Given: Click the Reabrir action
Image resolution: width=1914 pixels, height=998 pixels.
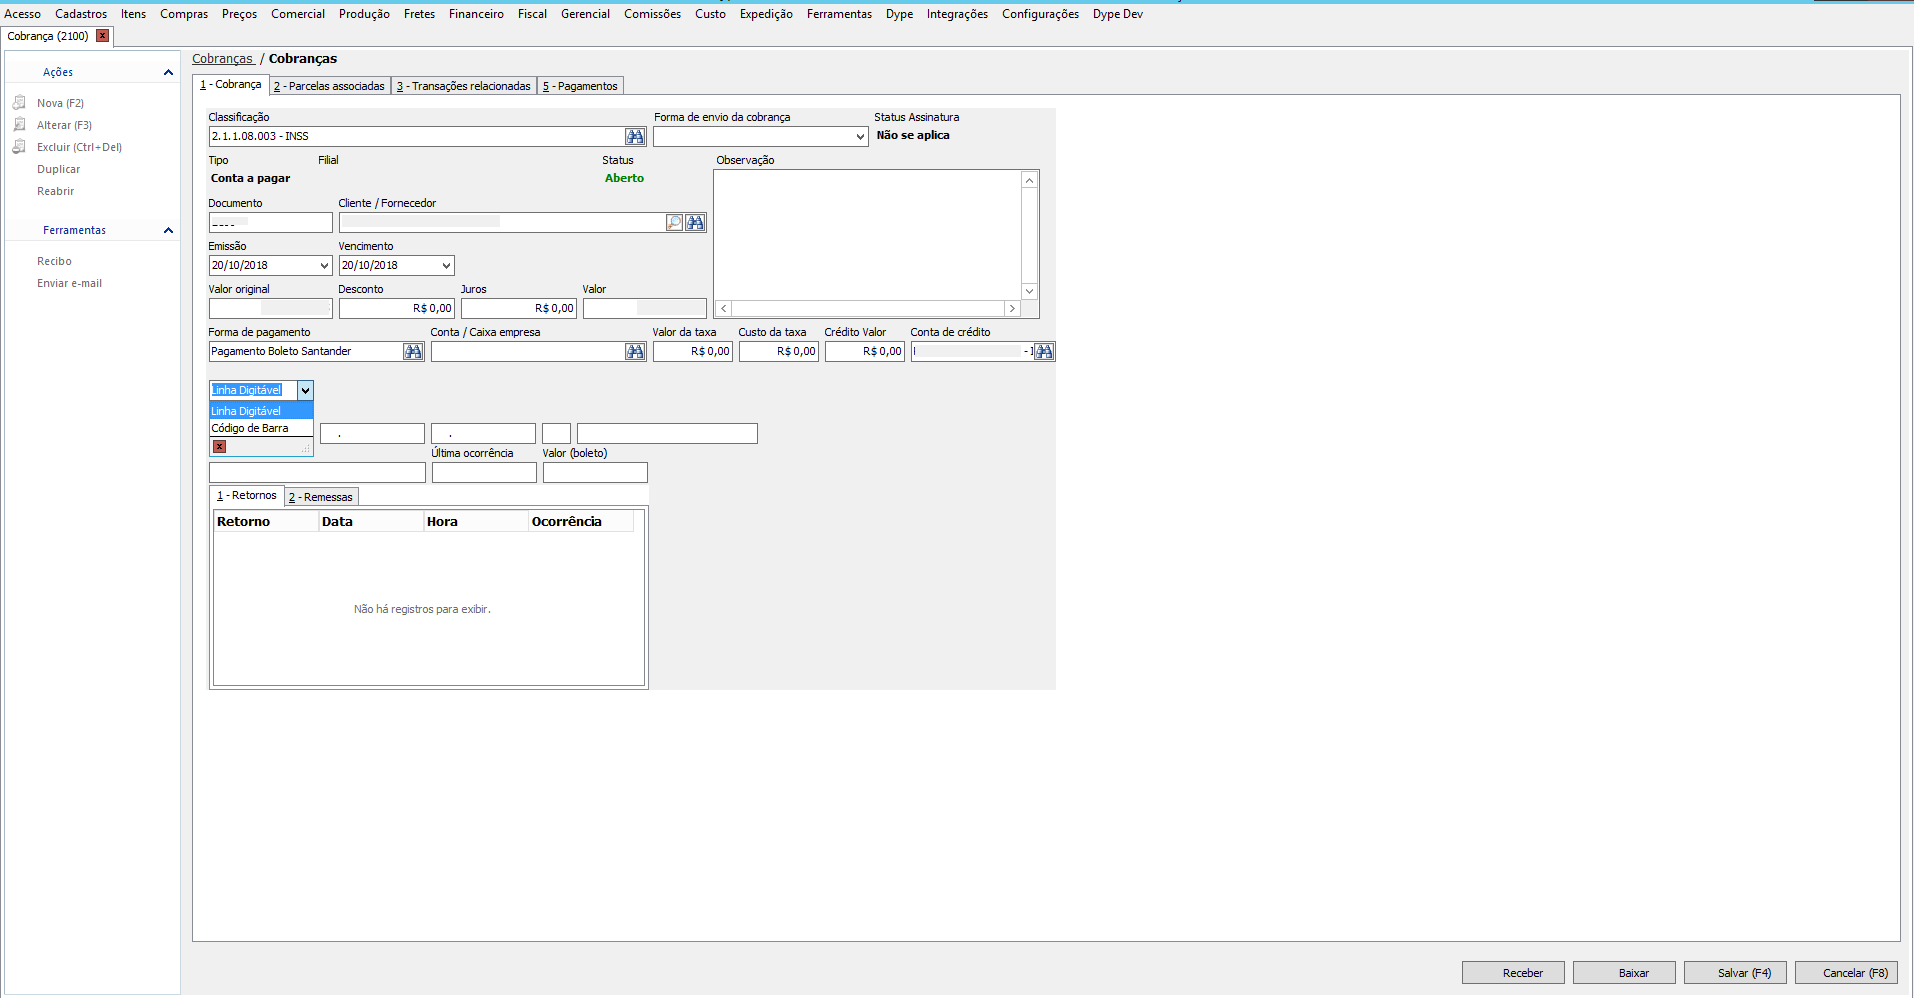Looking at the screenshot, I should point(55,191).
